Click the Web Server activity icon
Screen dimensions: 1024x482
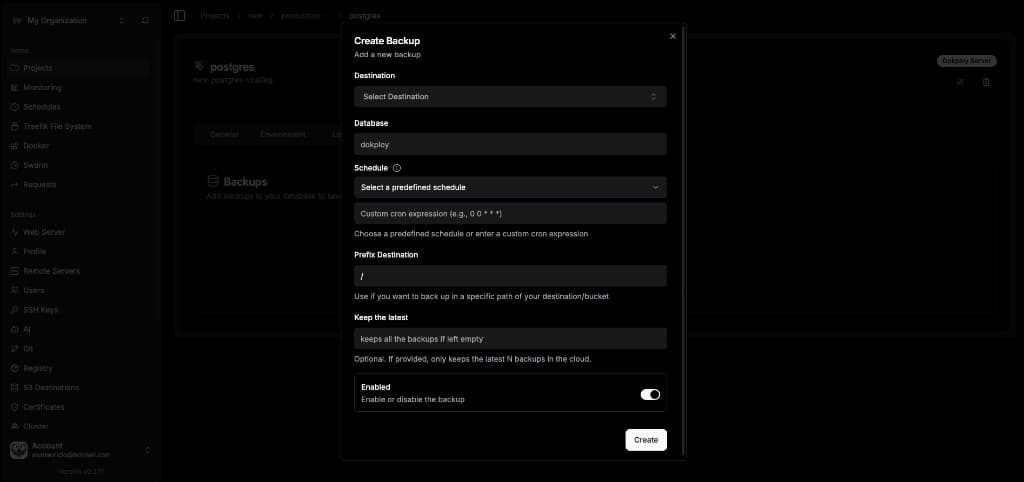[15, 232]
